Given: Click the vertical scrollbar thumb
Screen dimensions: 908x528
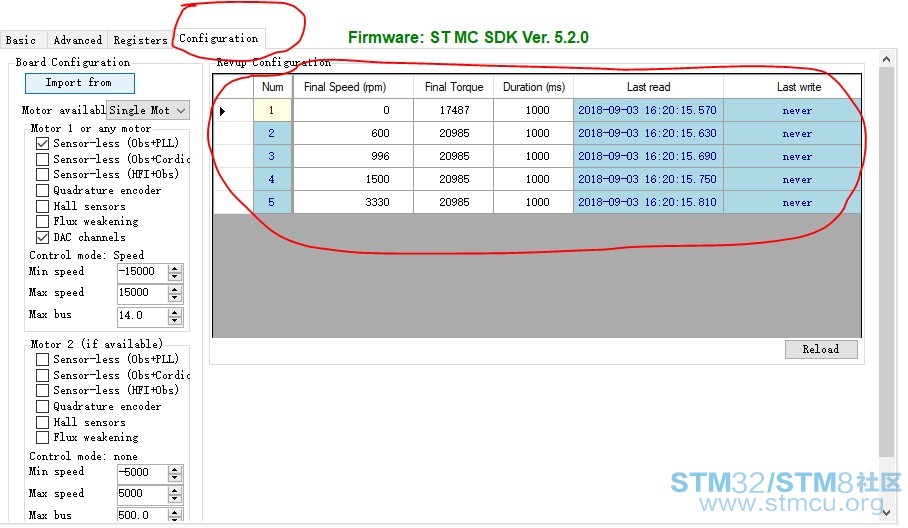Looking at the screenshot, I should [886, 262].
